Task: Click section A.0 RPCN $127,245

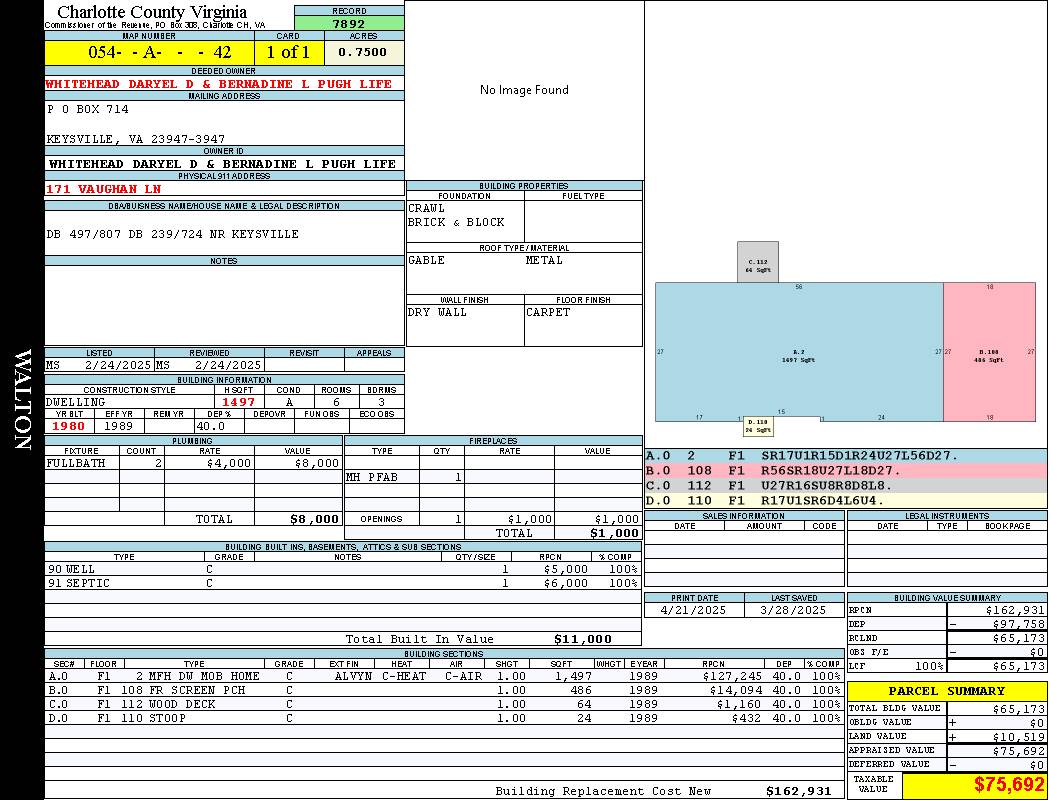Action: click(733, 677)
